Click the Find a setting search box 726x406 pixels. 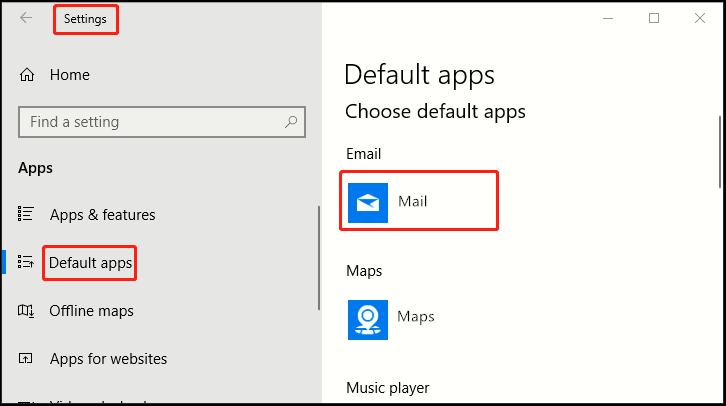tap(162, 122)
